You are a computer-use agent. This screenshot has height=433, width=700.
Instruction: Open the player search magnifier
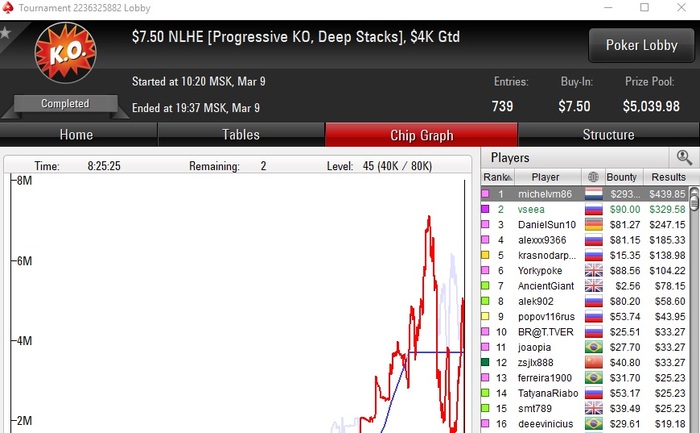[684, 158]
